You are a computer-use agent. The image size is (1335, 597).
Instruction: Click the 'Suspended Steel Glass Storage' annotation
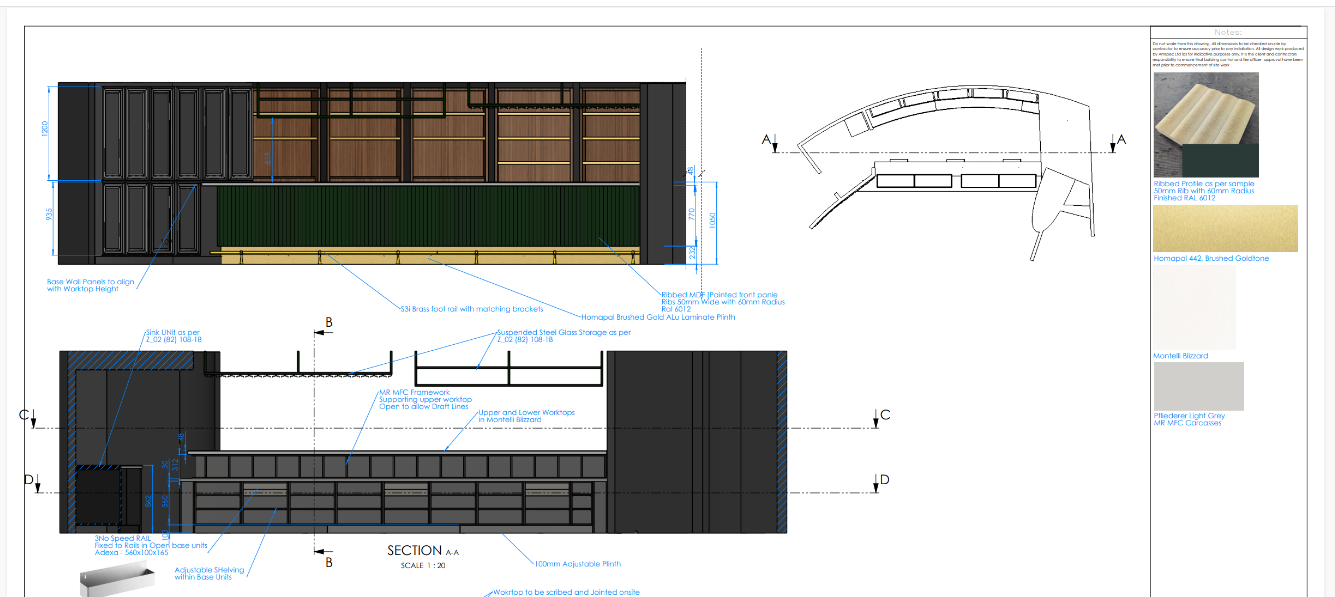(x=563, y=333)
